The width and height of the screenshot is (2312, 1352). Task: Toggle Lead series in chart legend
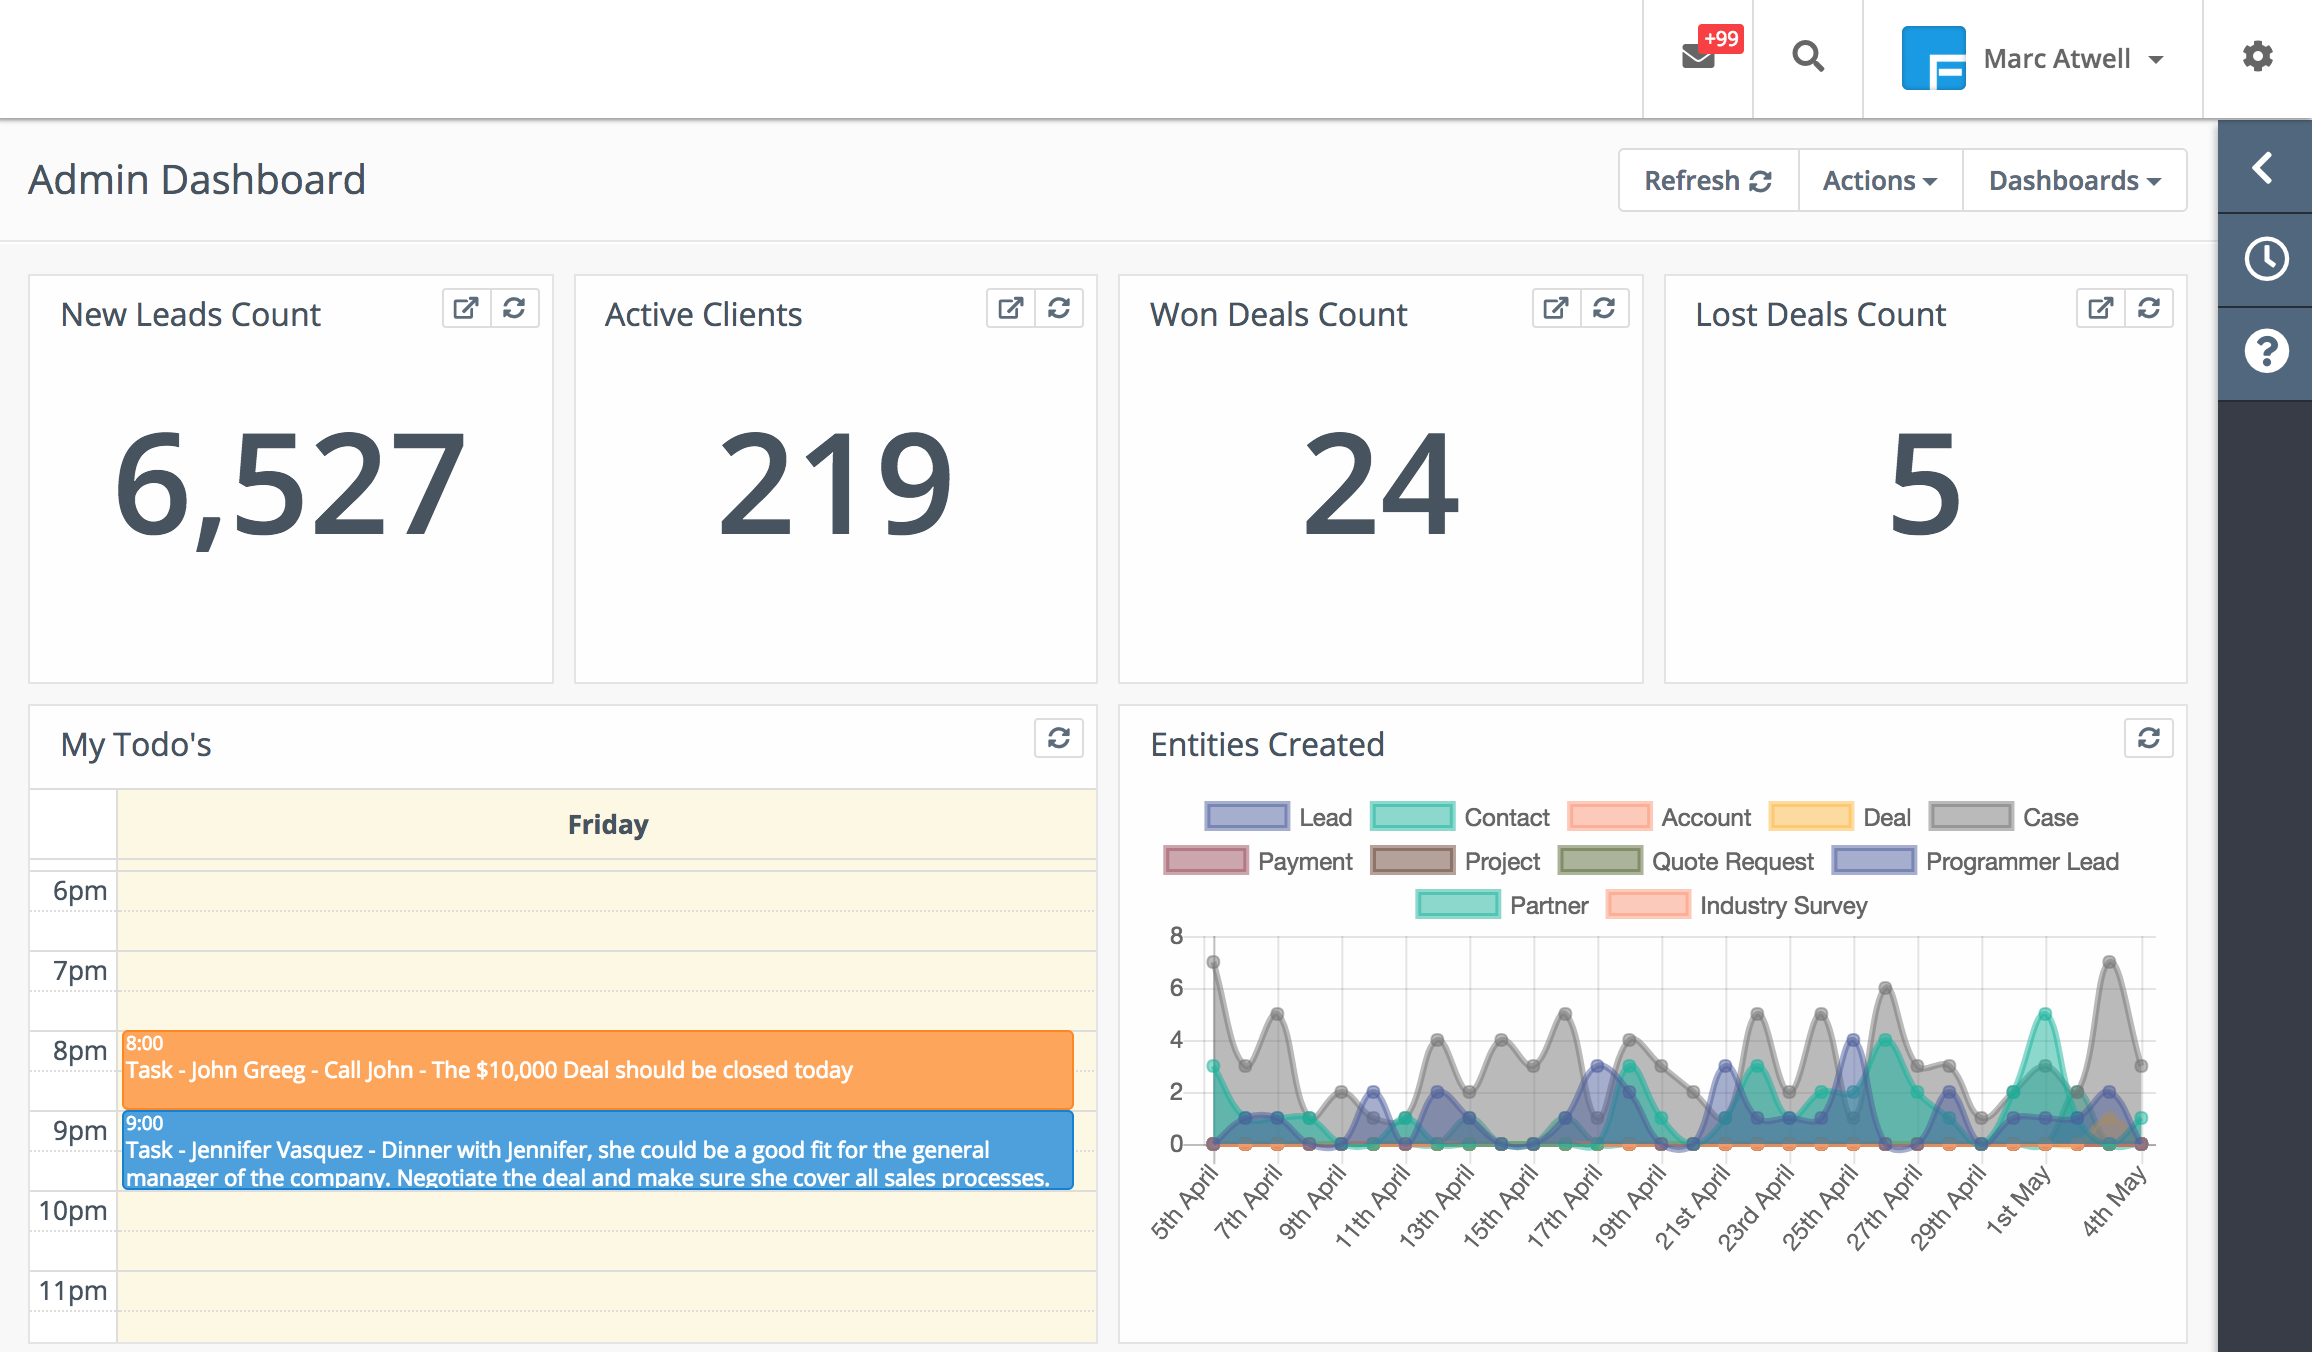(x=1278, y=817)
